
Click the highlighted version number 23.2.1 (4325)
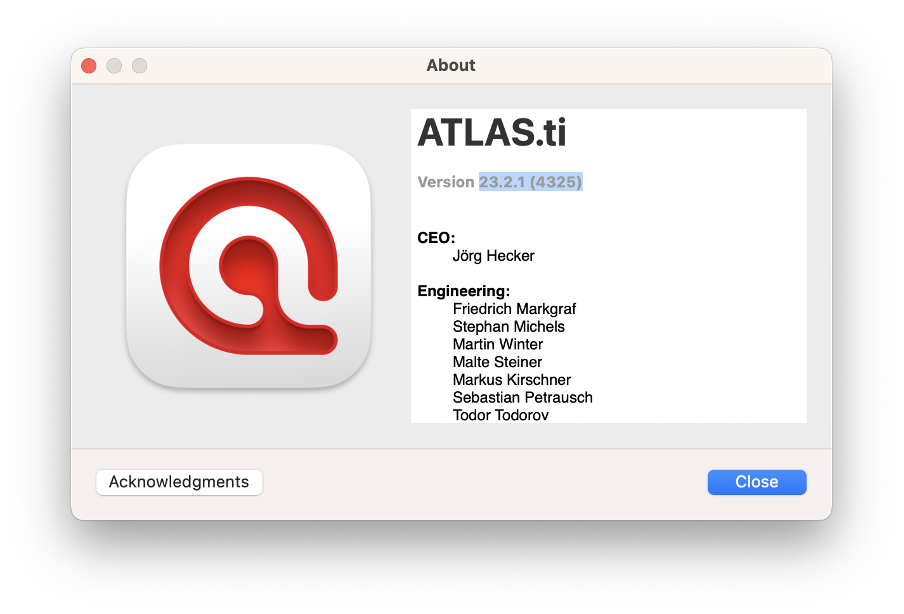pos(530,182)
